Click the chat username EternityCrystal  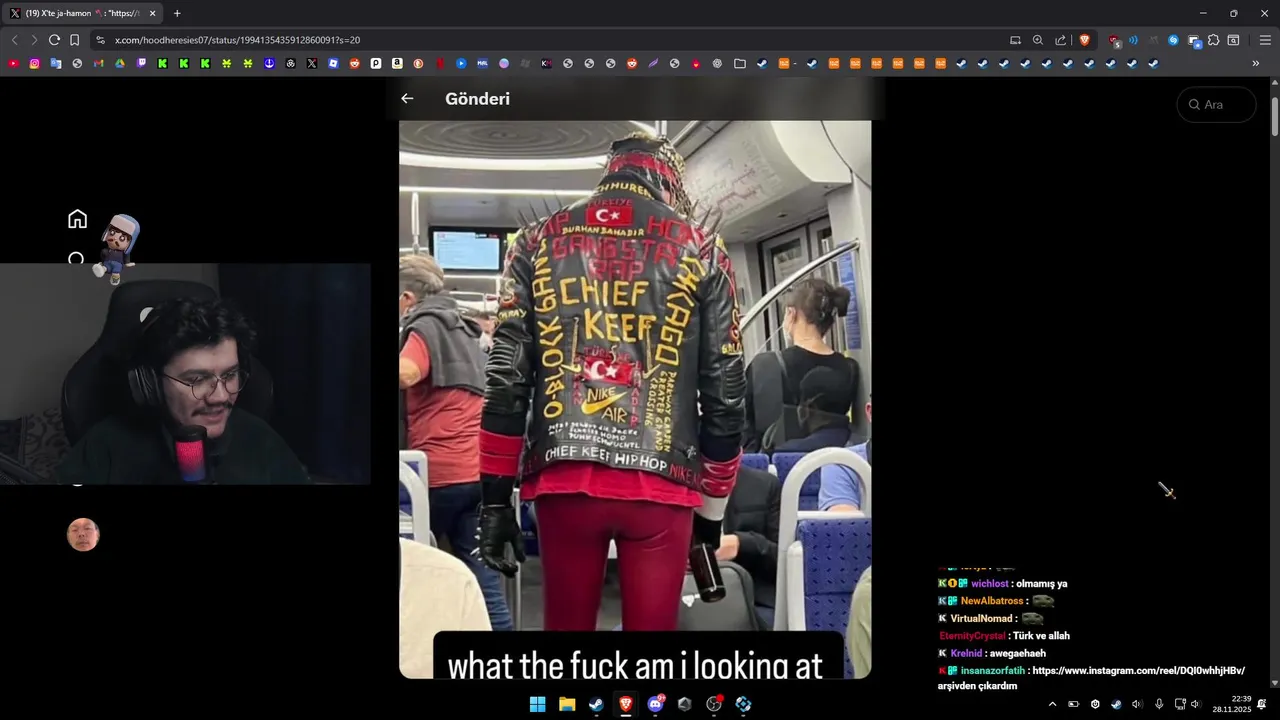click(972, 636)
